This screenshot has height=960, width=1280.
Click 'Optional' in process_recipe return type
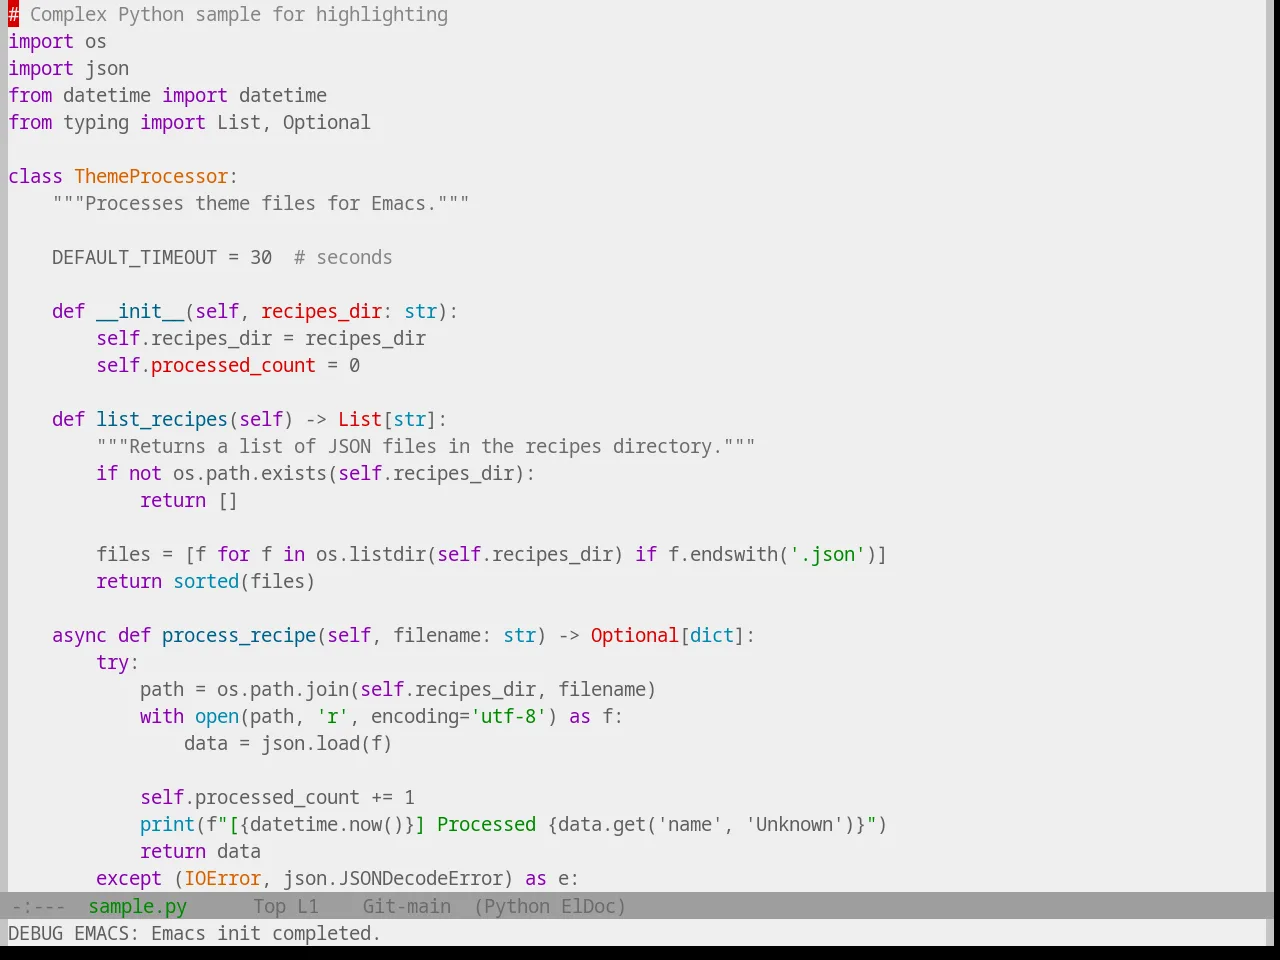[x=634, y=635]
